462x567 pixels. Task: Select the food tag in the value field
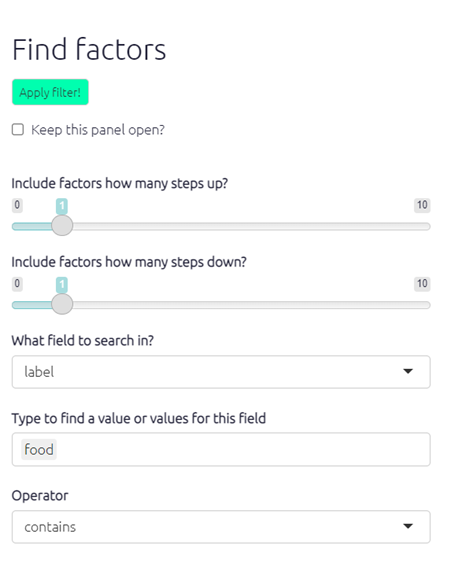(x=39, y=449)
